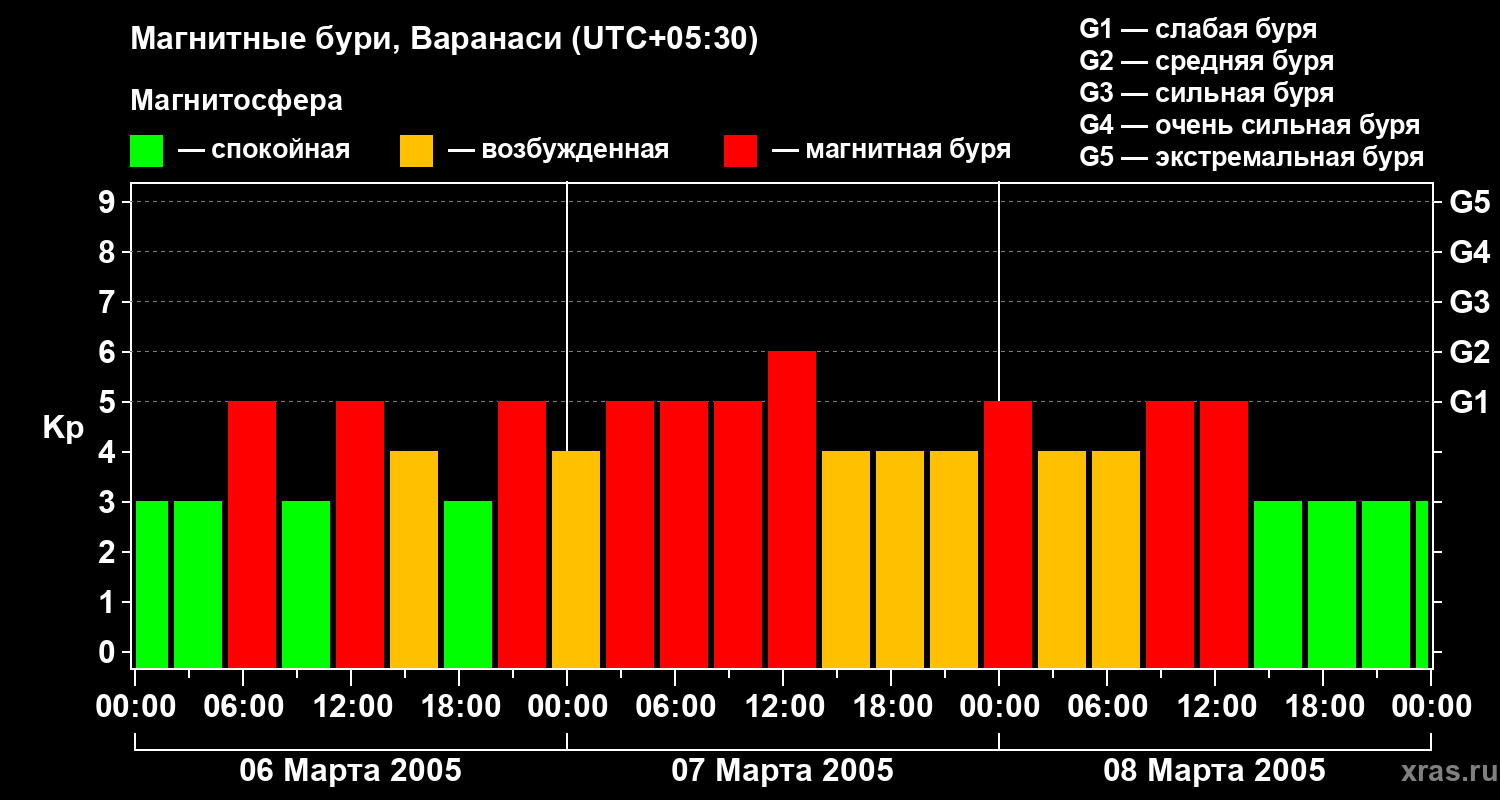
Task: Select the narrow green bar at chart's start
Action: coord(152,585)
